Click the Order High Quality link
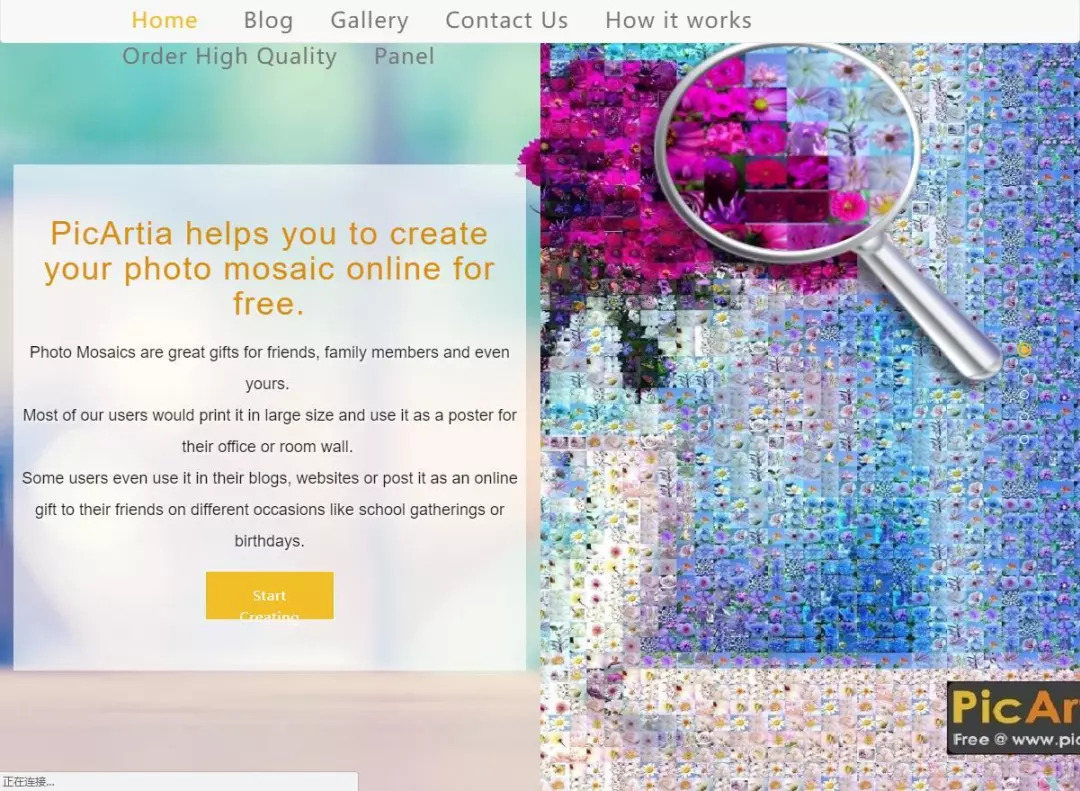Viewport: 1080px width, 791px height. [x=229, y=56]
